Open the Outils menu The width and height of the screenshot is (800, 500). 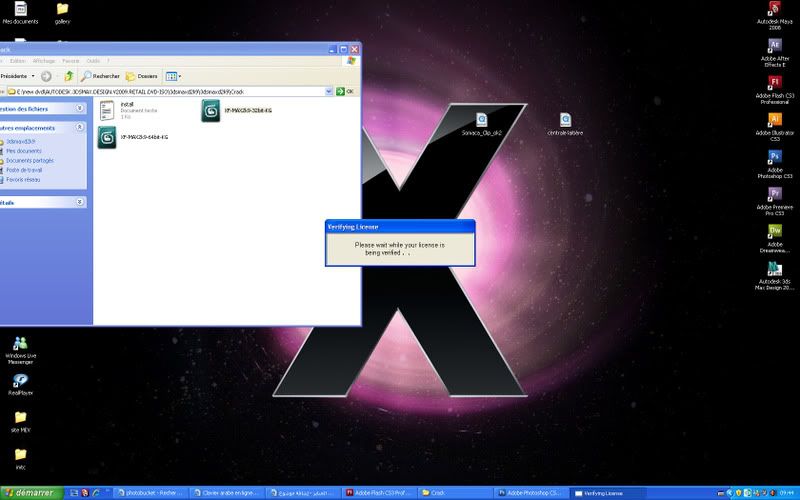click(93, 61)
